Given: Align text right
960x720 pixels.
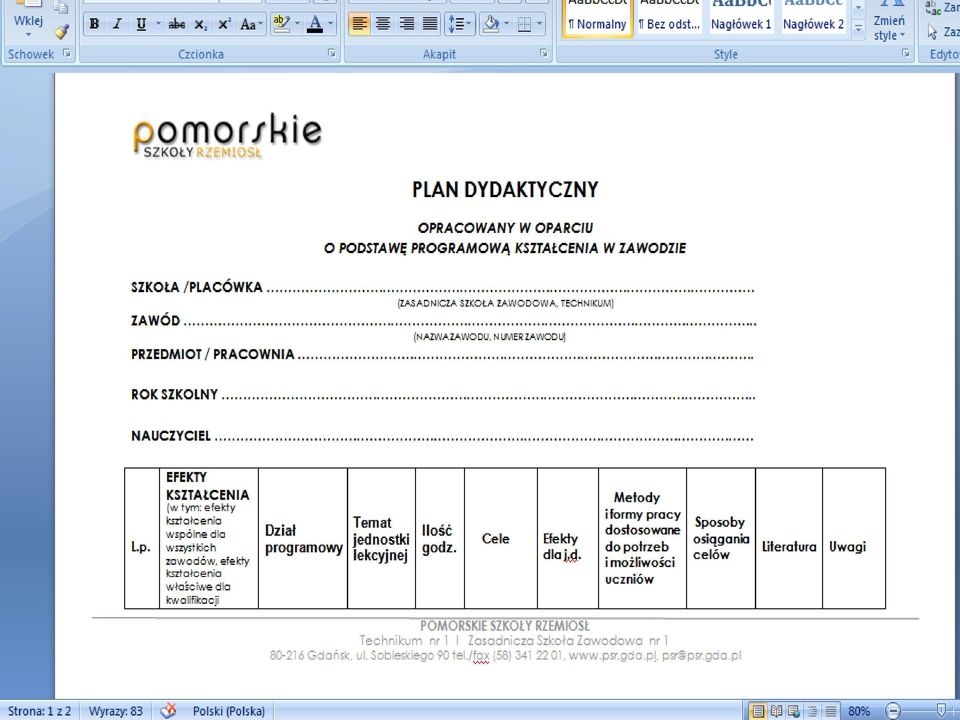Looking at the screenshot, I should coord(407,24).
